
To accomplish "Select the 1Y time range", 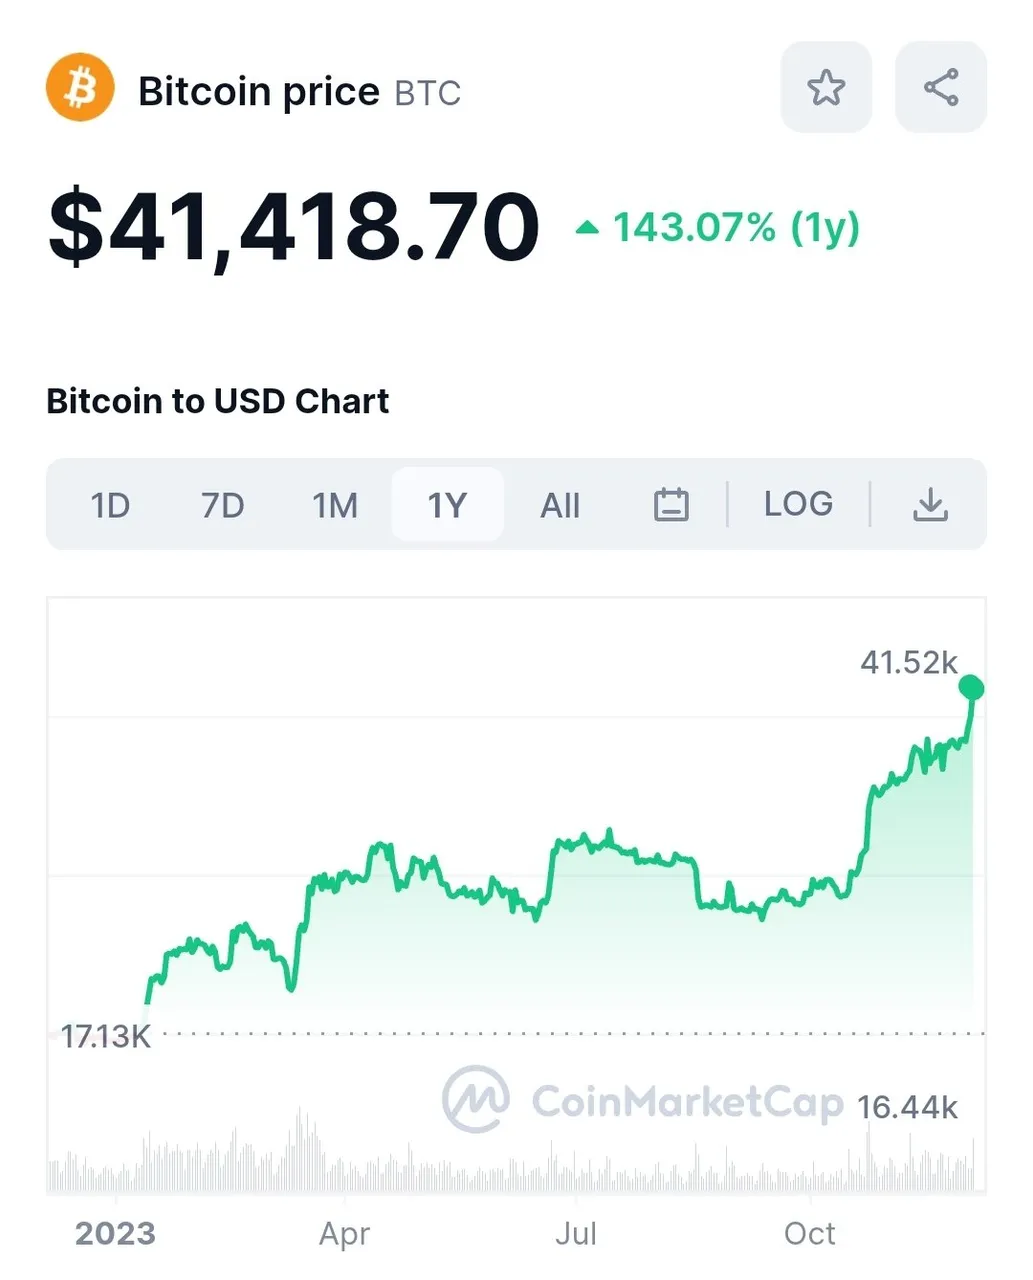I will click(x=447, y=504).
